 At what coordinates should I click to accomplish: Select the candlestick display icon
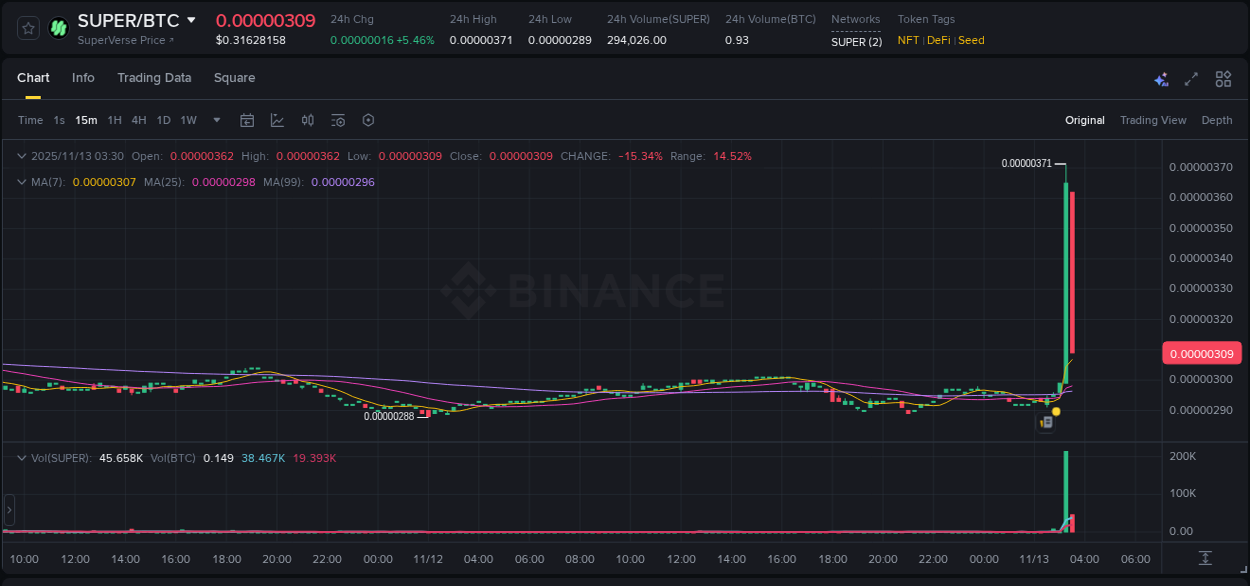[x=307, y=120]
